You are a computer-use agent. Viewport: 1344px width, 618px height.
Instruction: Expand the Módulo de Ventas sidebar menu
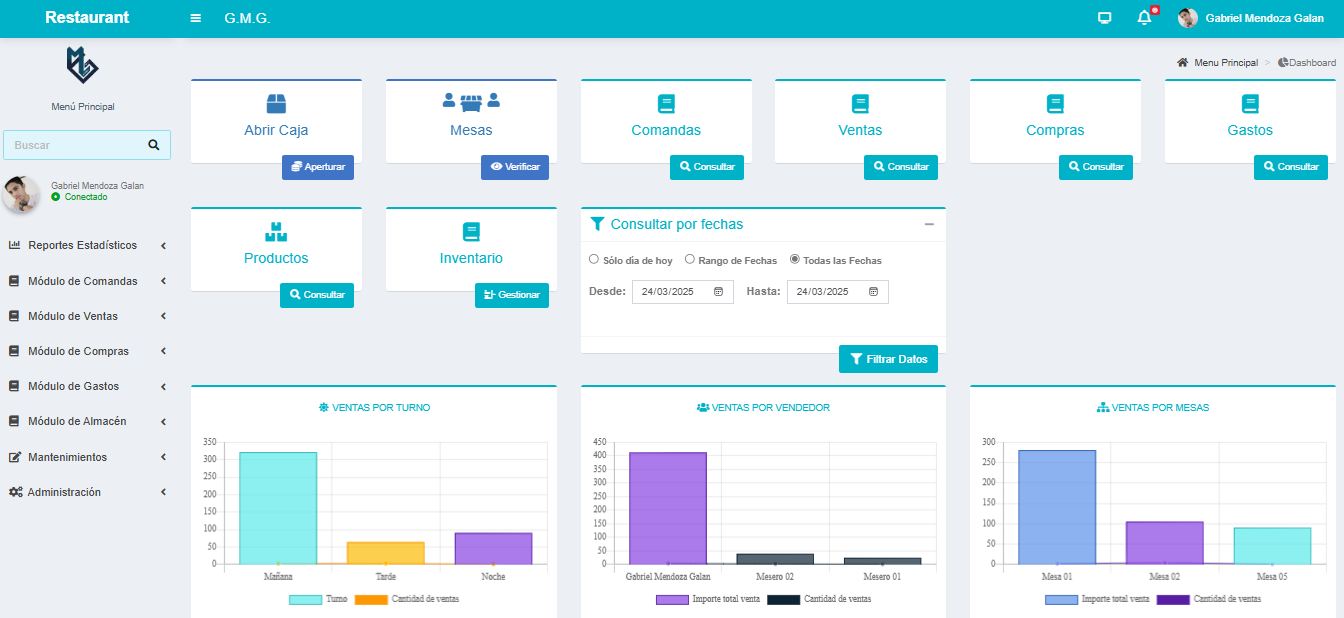86,316
